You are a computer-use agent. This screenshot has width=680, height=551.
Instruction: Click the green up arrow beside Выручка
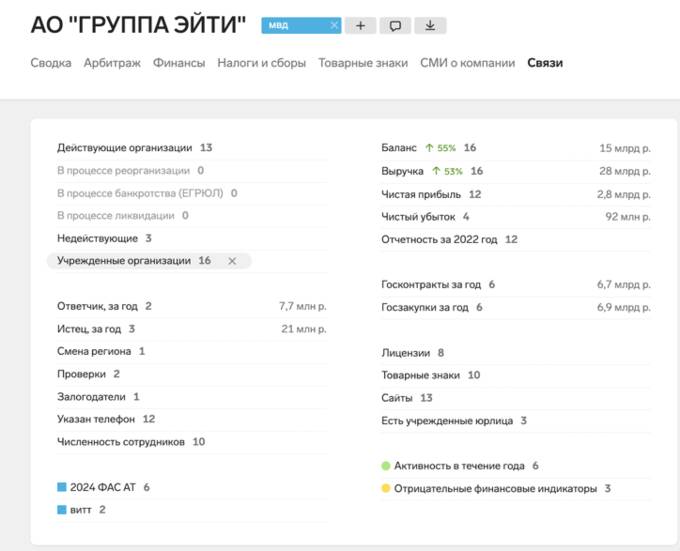click(436, 171)
